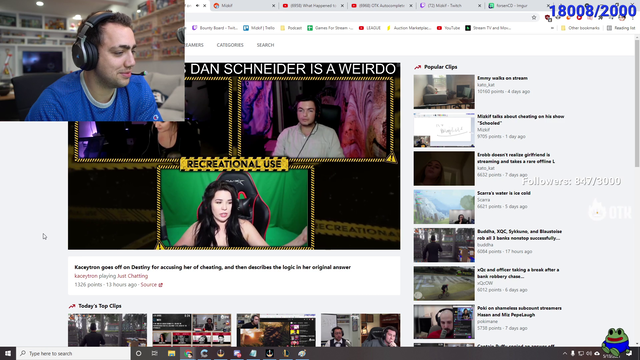The height and width of the screenshot is (360, 640).
Task: Play the Kaceytron clip in the video player
Action: pyautogui.click(x=234, y=156)
